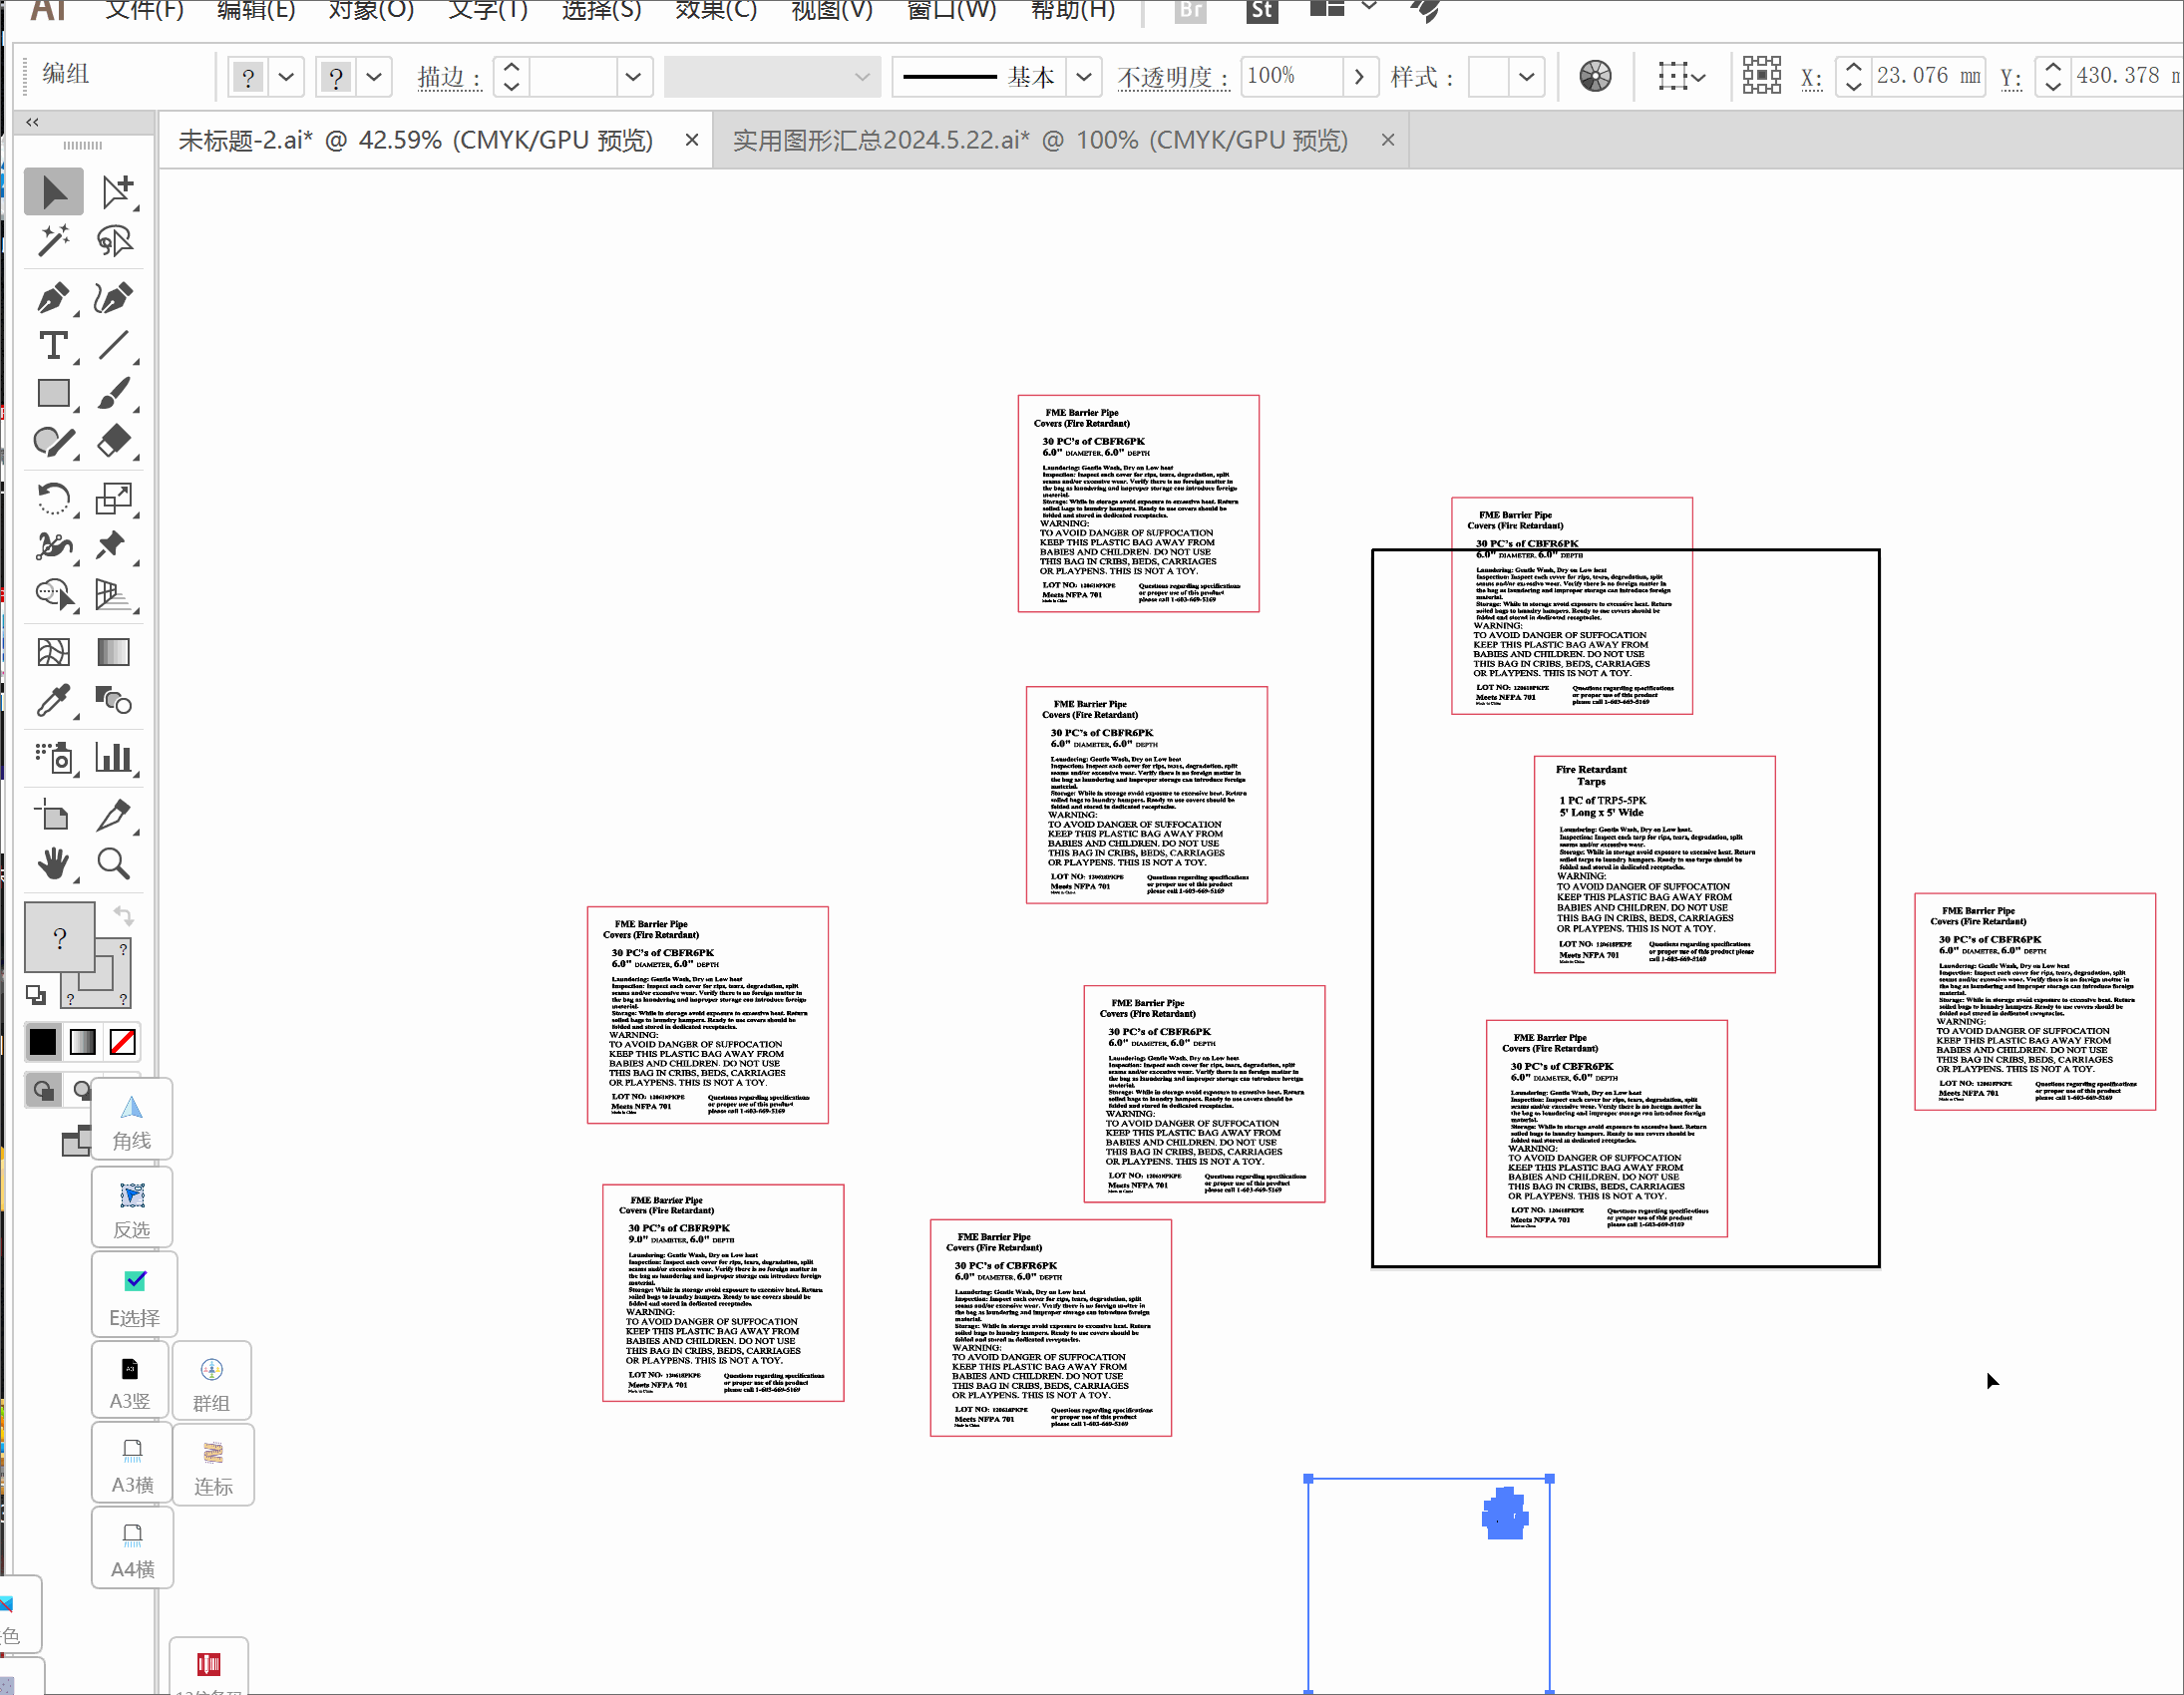Click the A3竖 plugin button
This screenshot has height=1695, width=2184.
point(130,1380)
